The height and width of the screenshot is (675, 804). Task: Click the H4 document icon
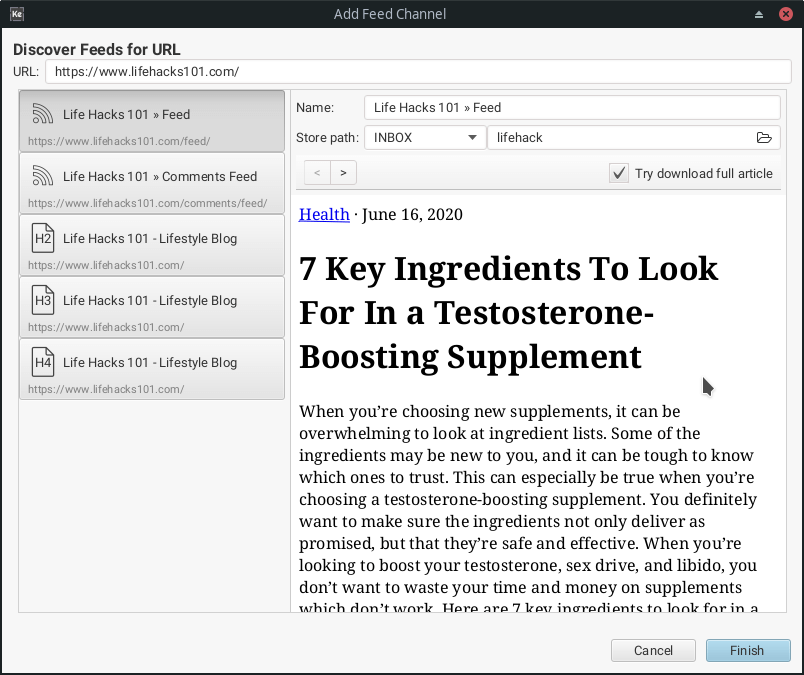click(x=42, y=362)
